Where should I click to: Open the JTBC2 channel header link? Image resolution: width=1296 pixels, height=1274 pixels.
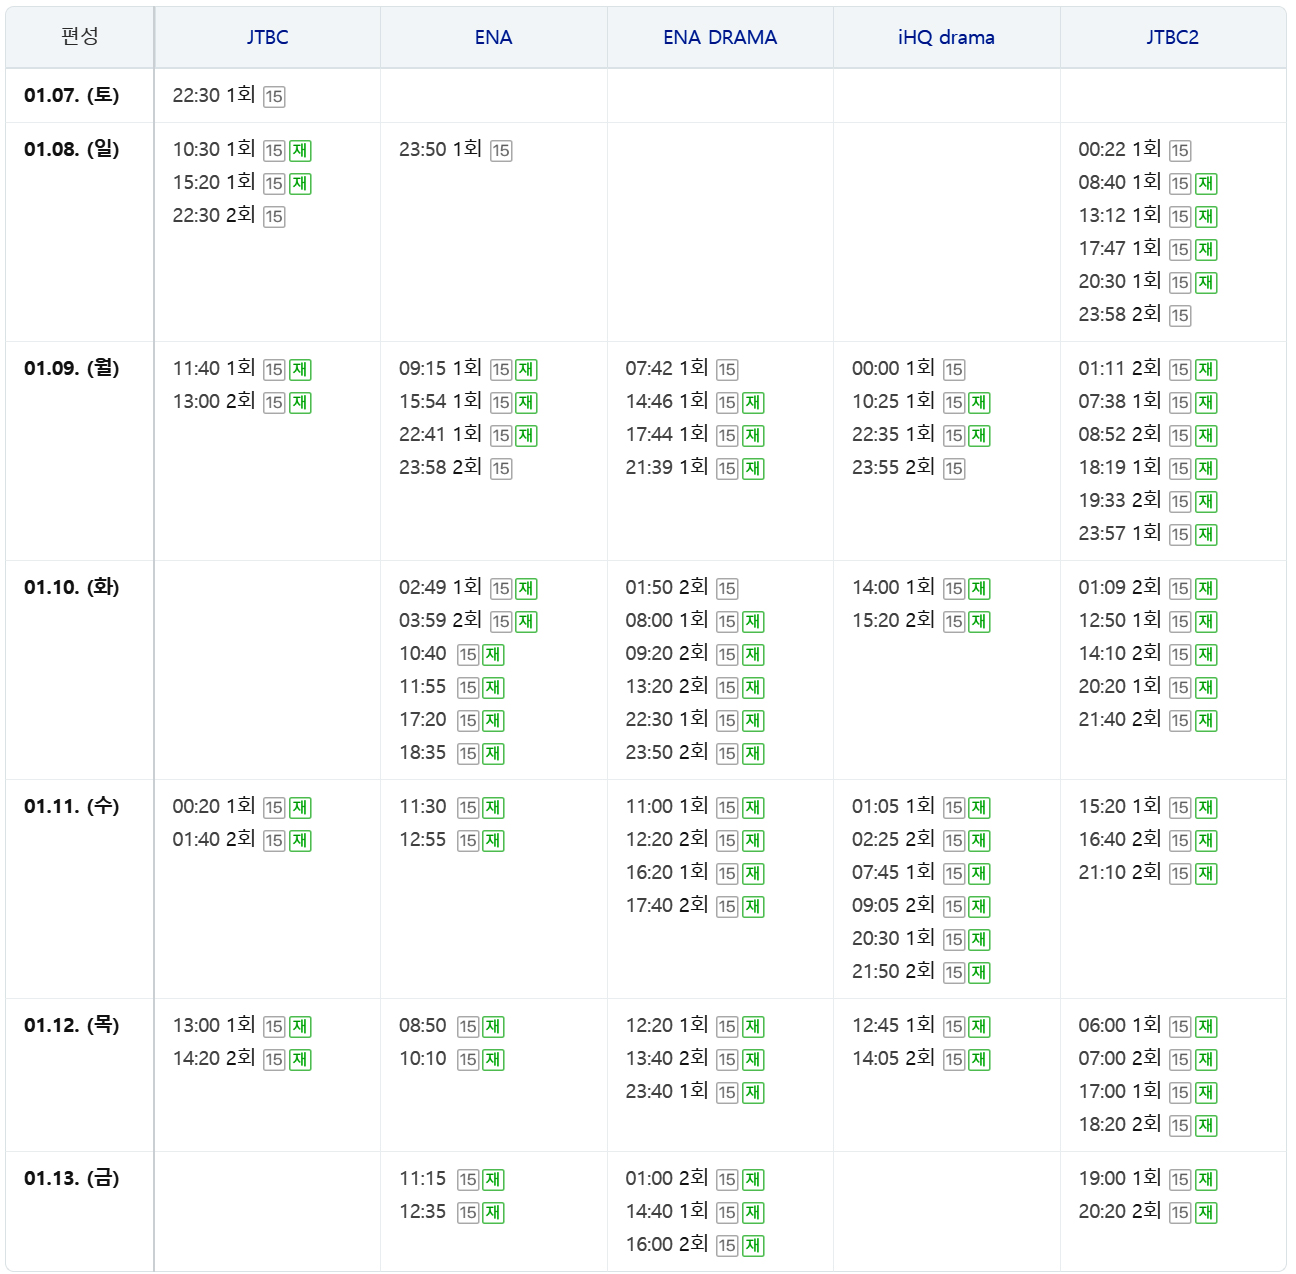click(x=1172, y=37)
